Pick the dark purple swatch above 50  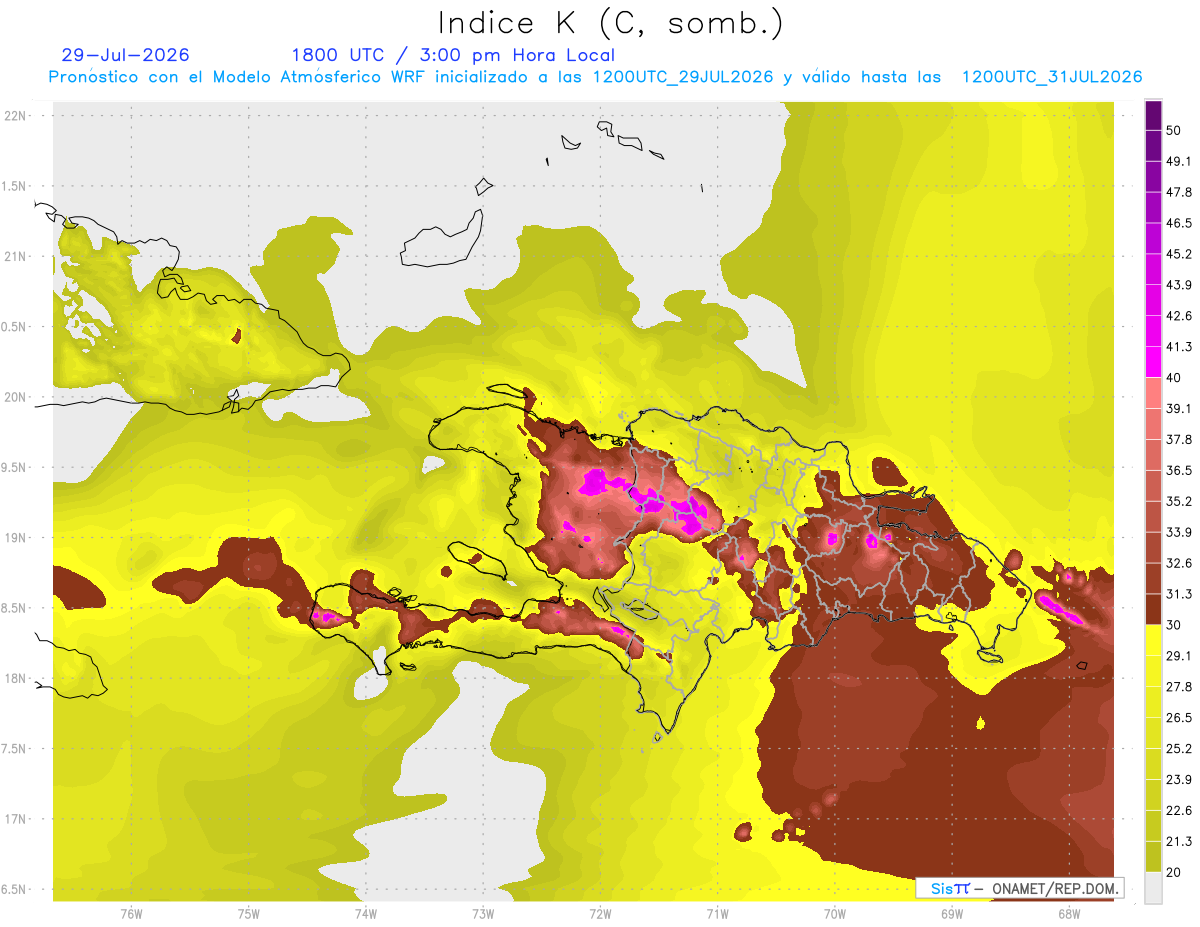click(1153, 116)
